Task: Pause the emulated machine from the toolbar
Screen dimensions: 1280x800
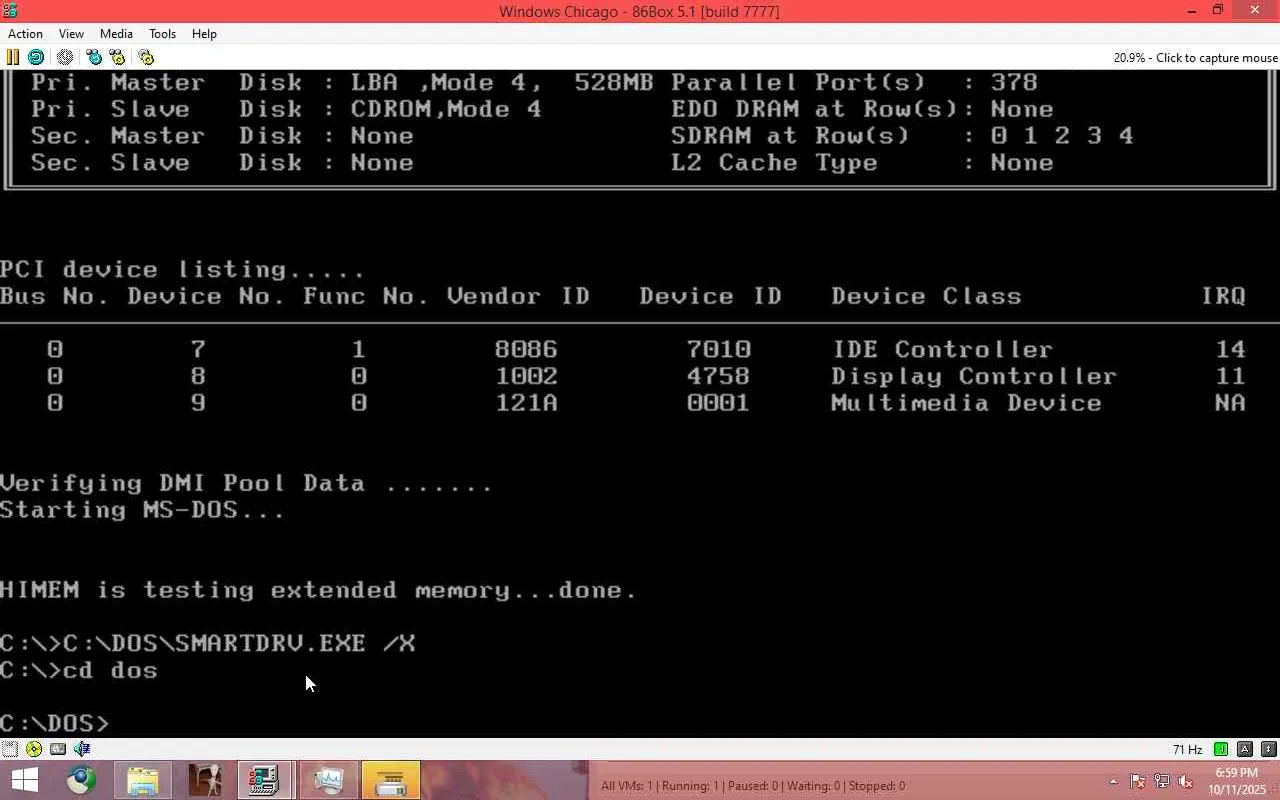Action: pyautogui.click(x=13, y=57)
